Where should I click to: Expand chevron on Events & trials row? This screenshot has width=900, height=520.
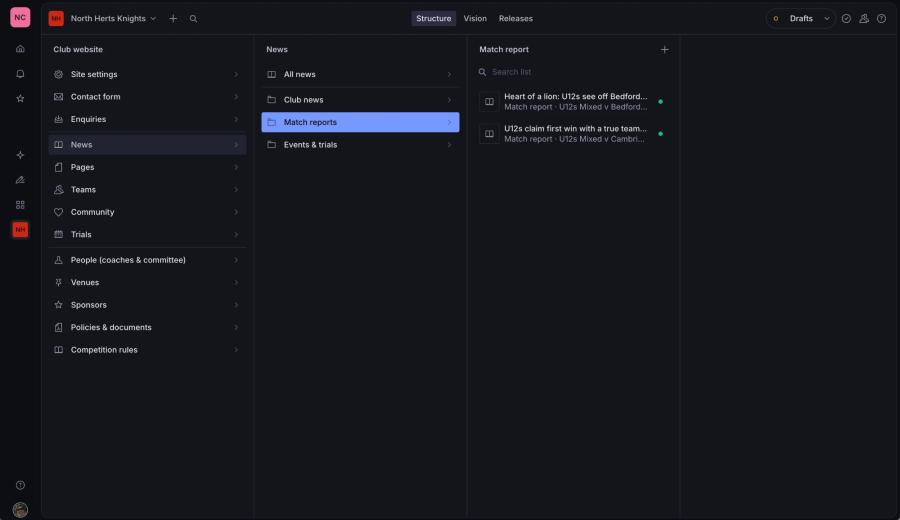pos(449,145)
